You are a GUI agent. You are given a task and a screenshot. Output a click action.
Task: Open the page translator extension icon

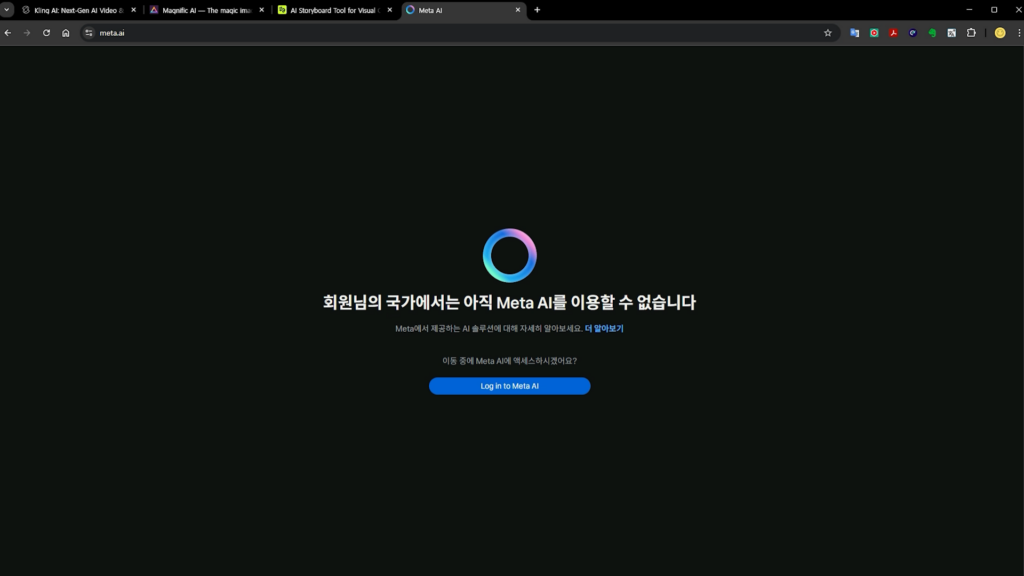pos(952,33)
